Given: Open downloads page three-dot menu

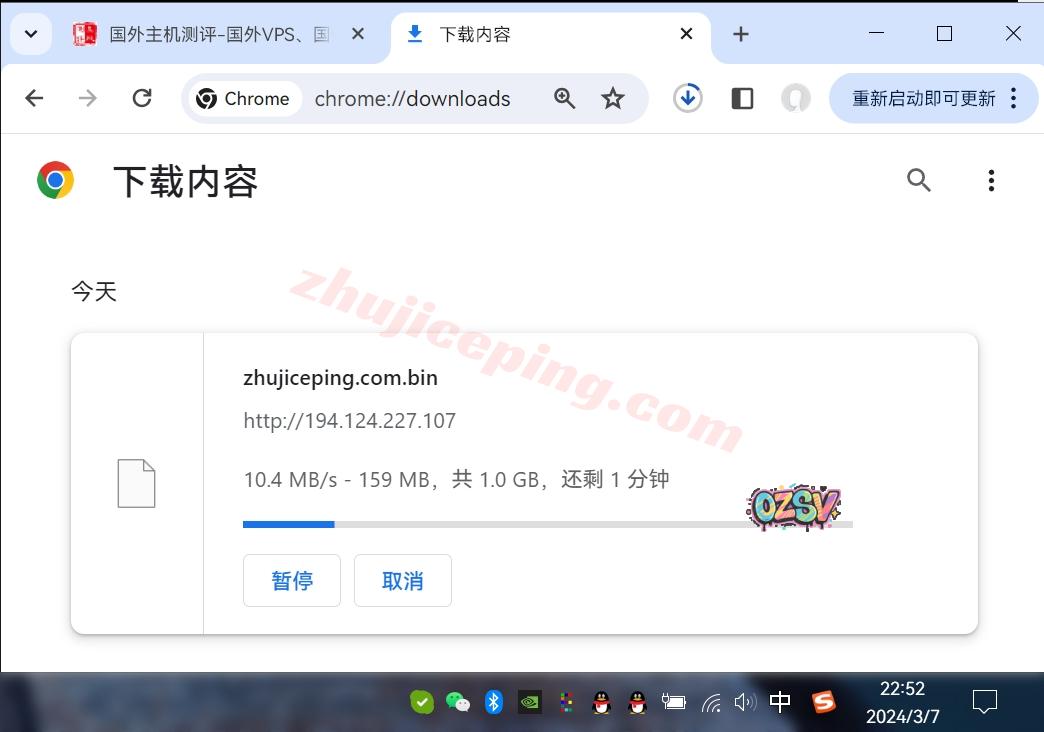Looking at the screenshot, I should point(991,180).
